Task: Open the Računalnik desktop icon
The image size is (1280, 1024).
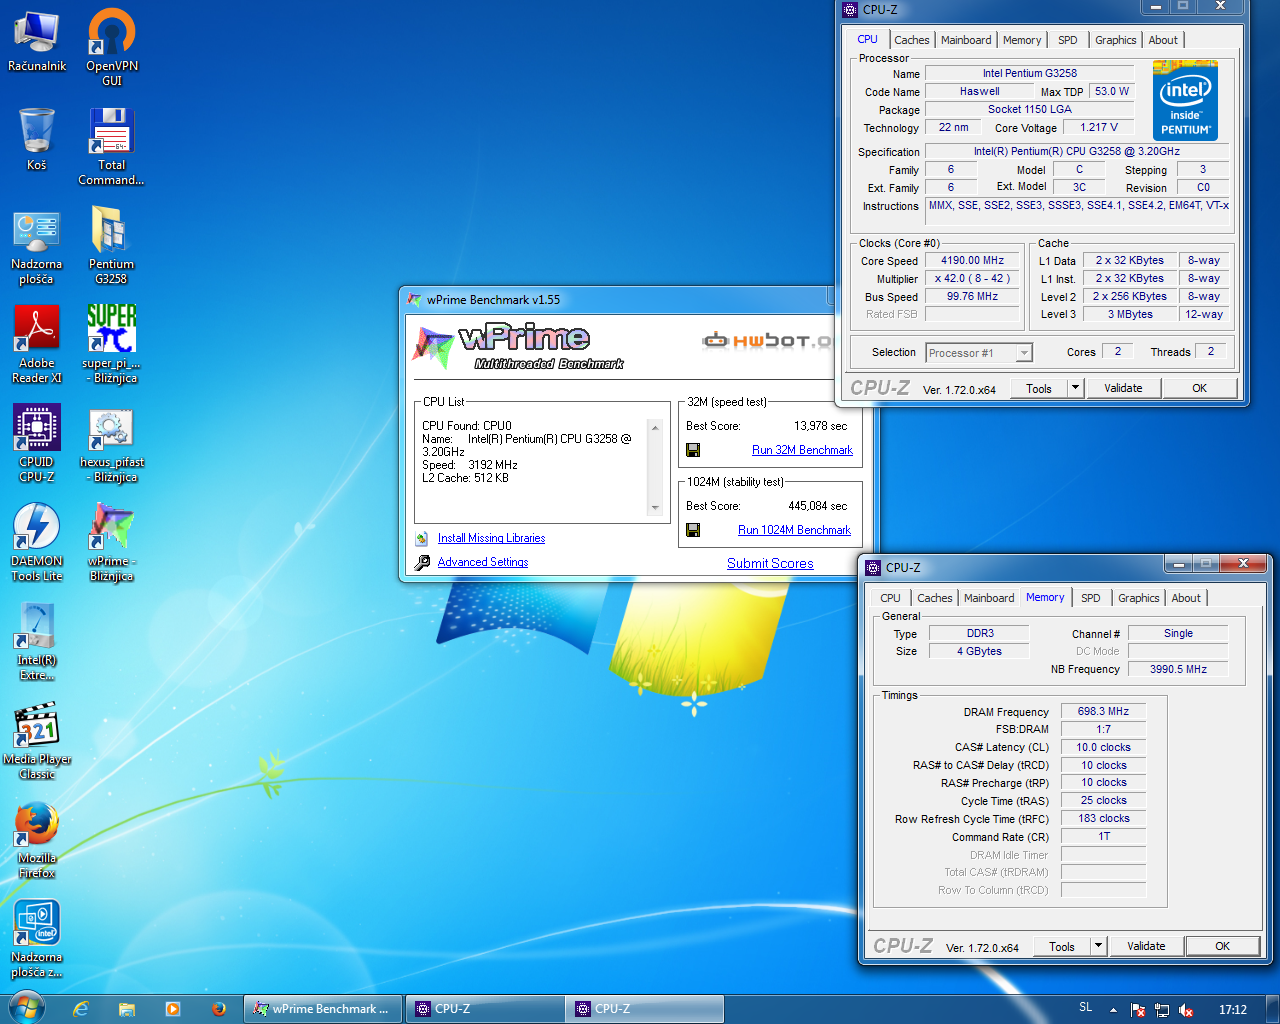Action: click(x=37, y=40)
